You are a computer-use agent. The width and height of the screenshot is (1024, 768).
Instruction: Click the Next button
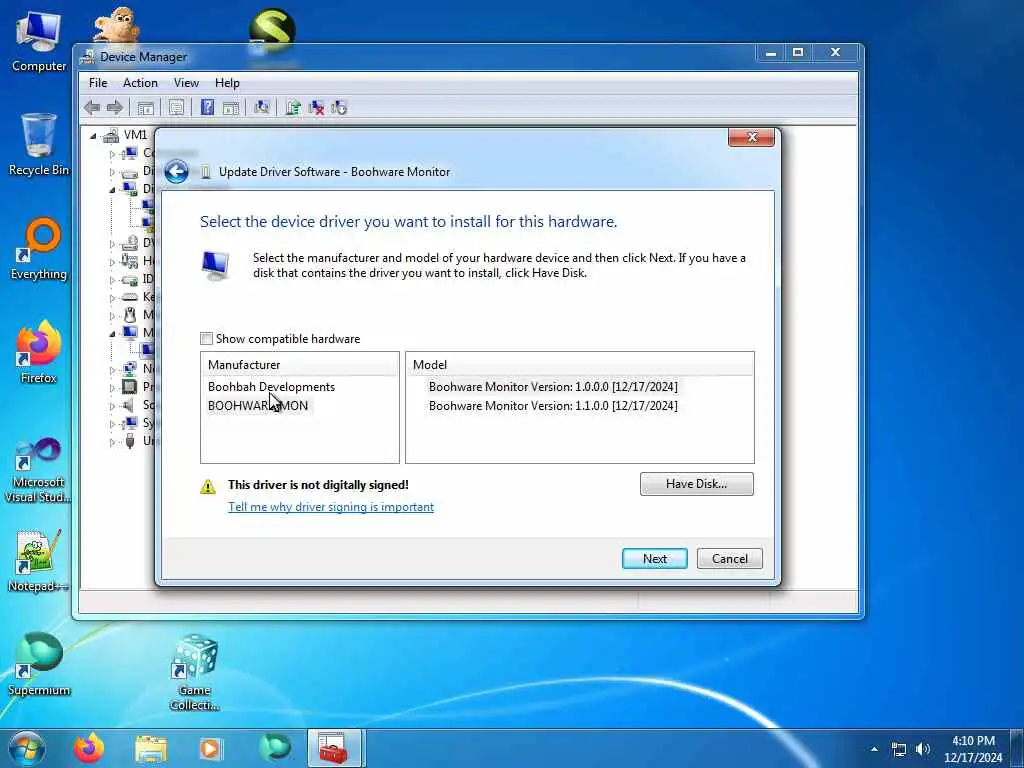click(654, 559)
